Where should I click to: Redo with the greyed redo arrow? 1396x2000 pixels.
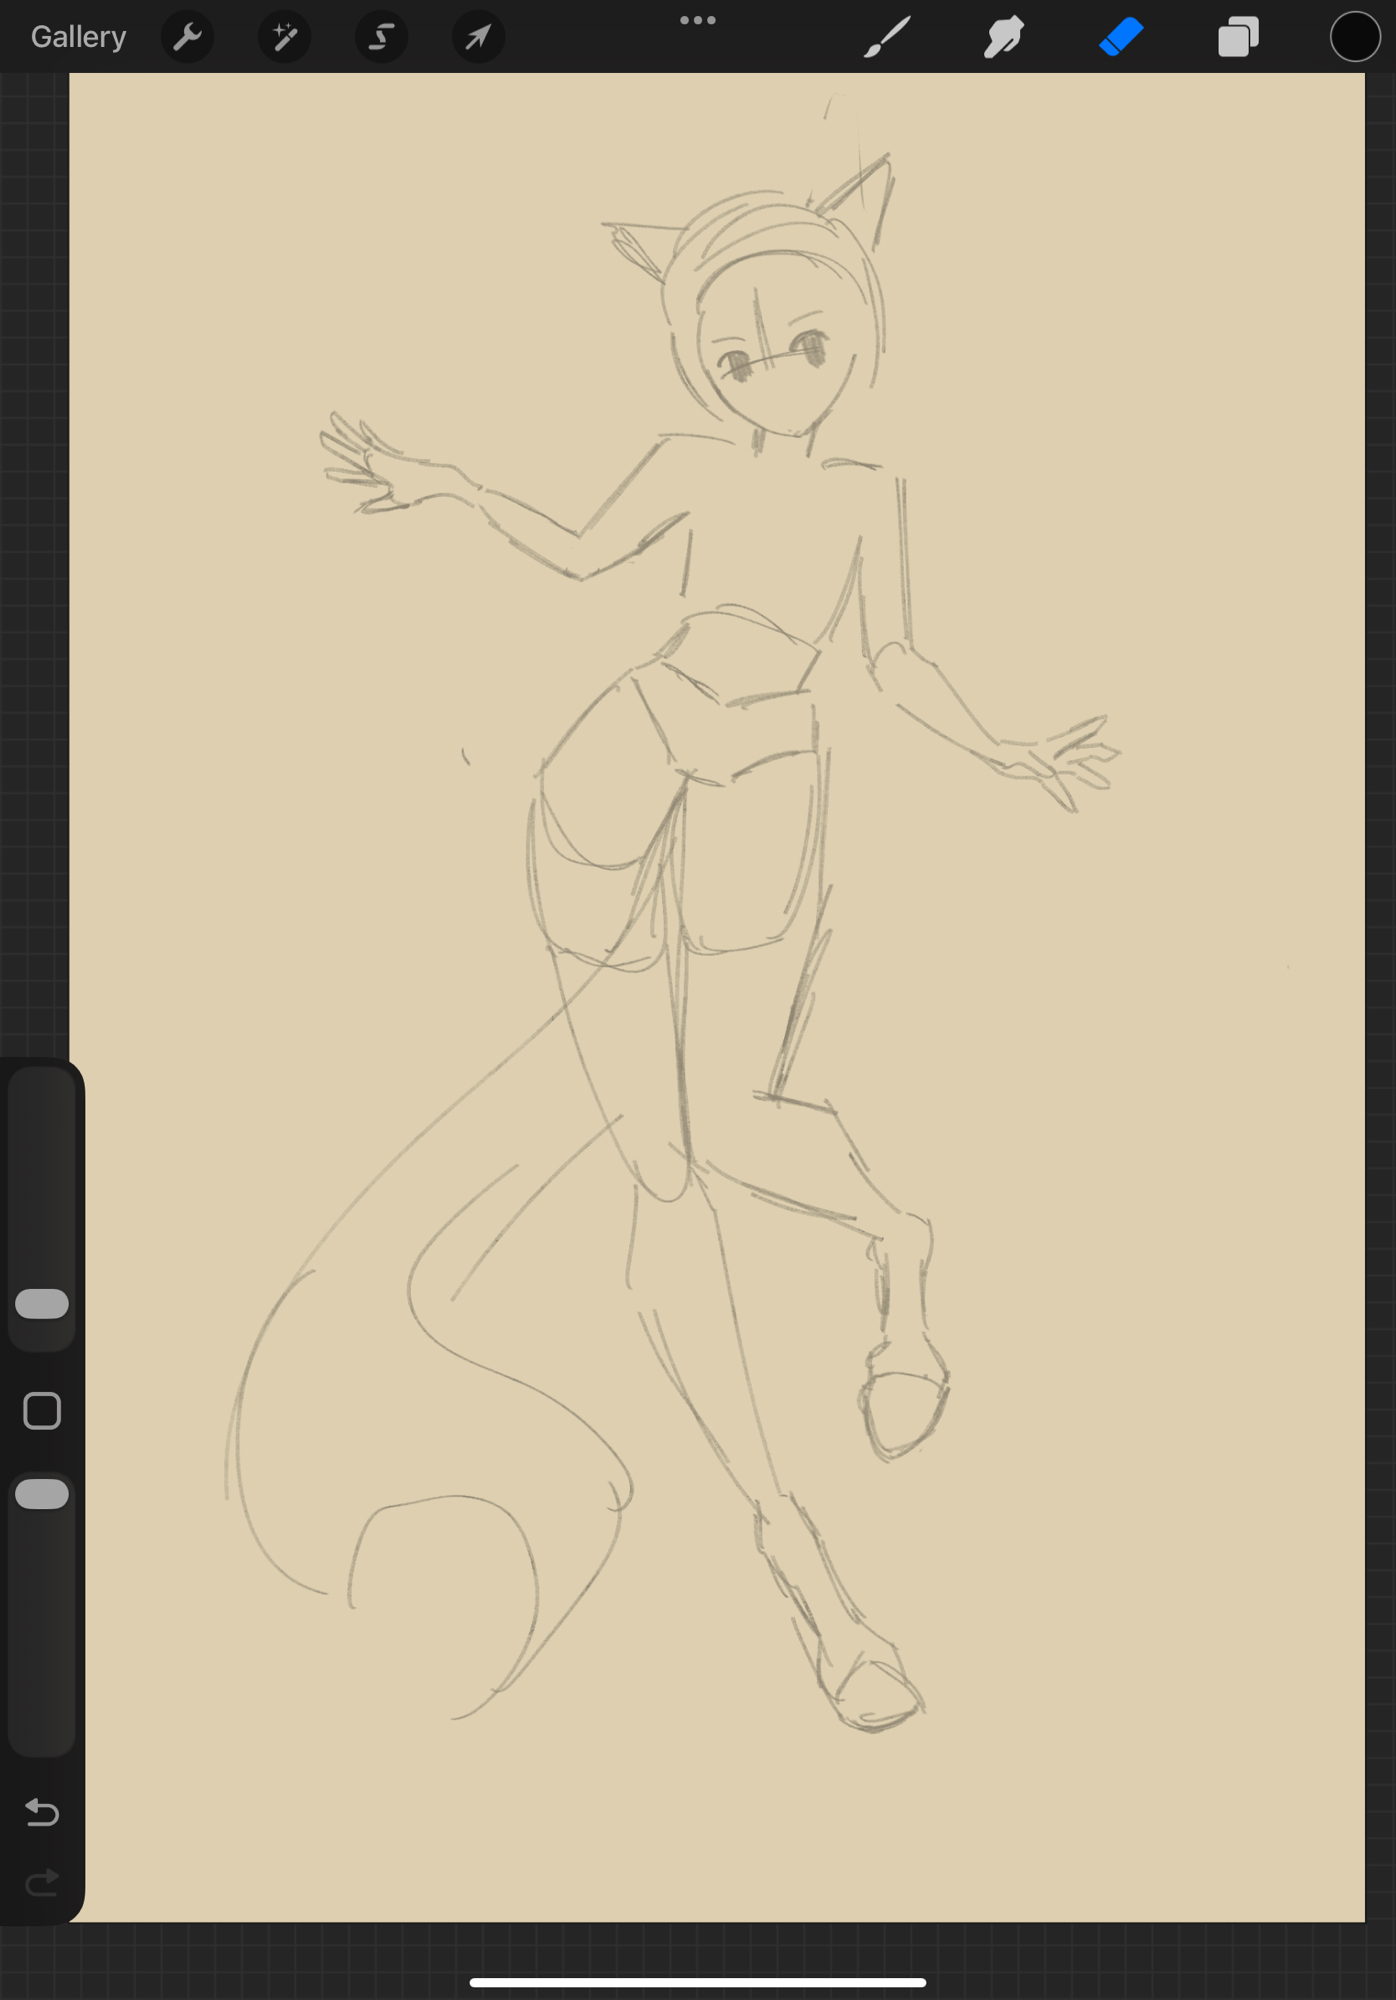[x=42, y=1884]
